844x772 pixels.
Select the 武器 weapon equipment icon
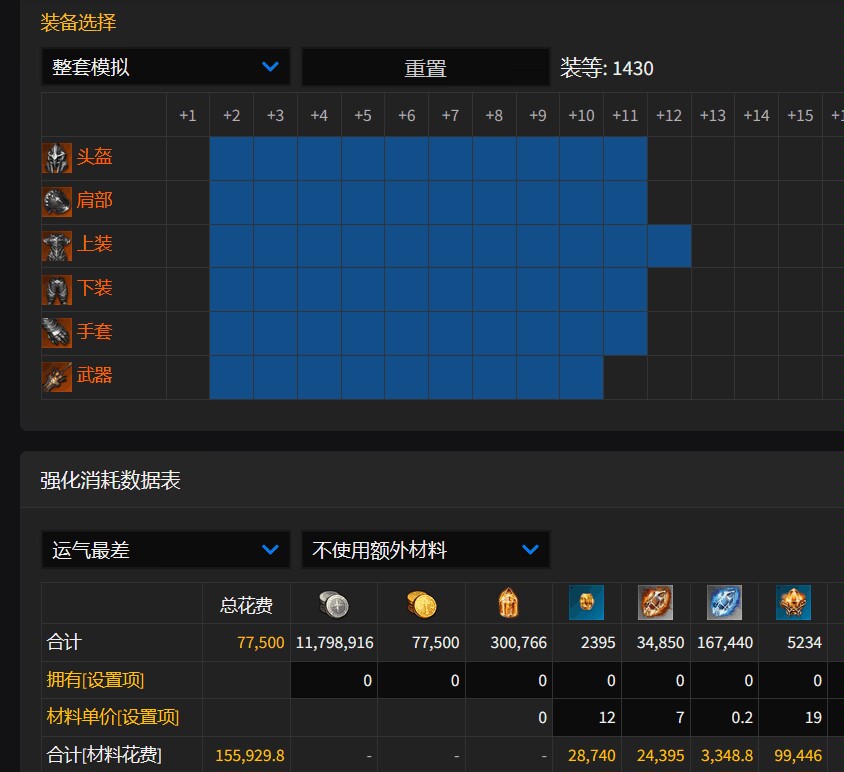tap(57, 377)
